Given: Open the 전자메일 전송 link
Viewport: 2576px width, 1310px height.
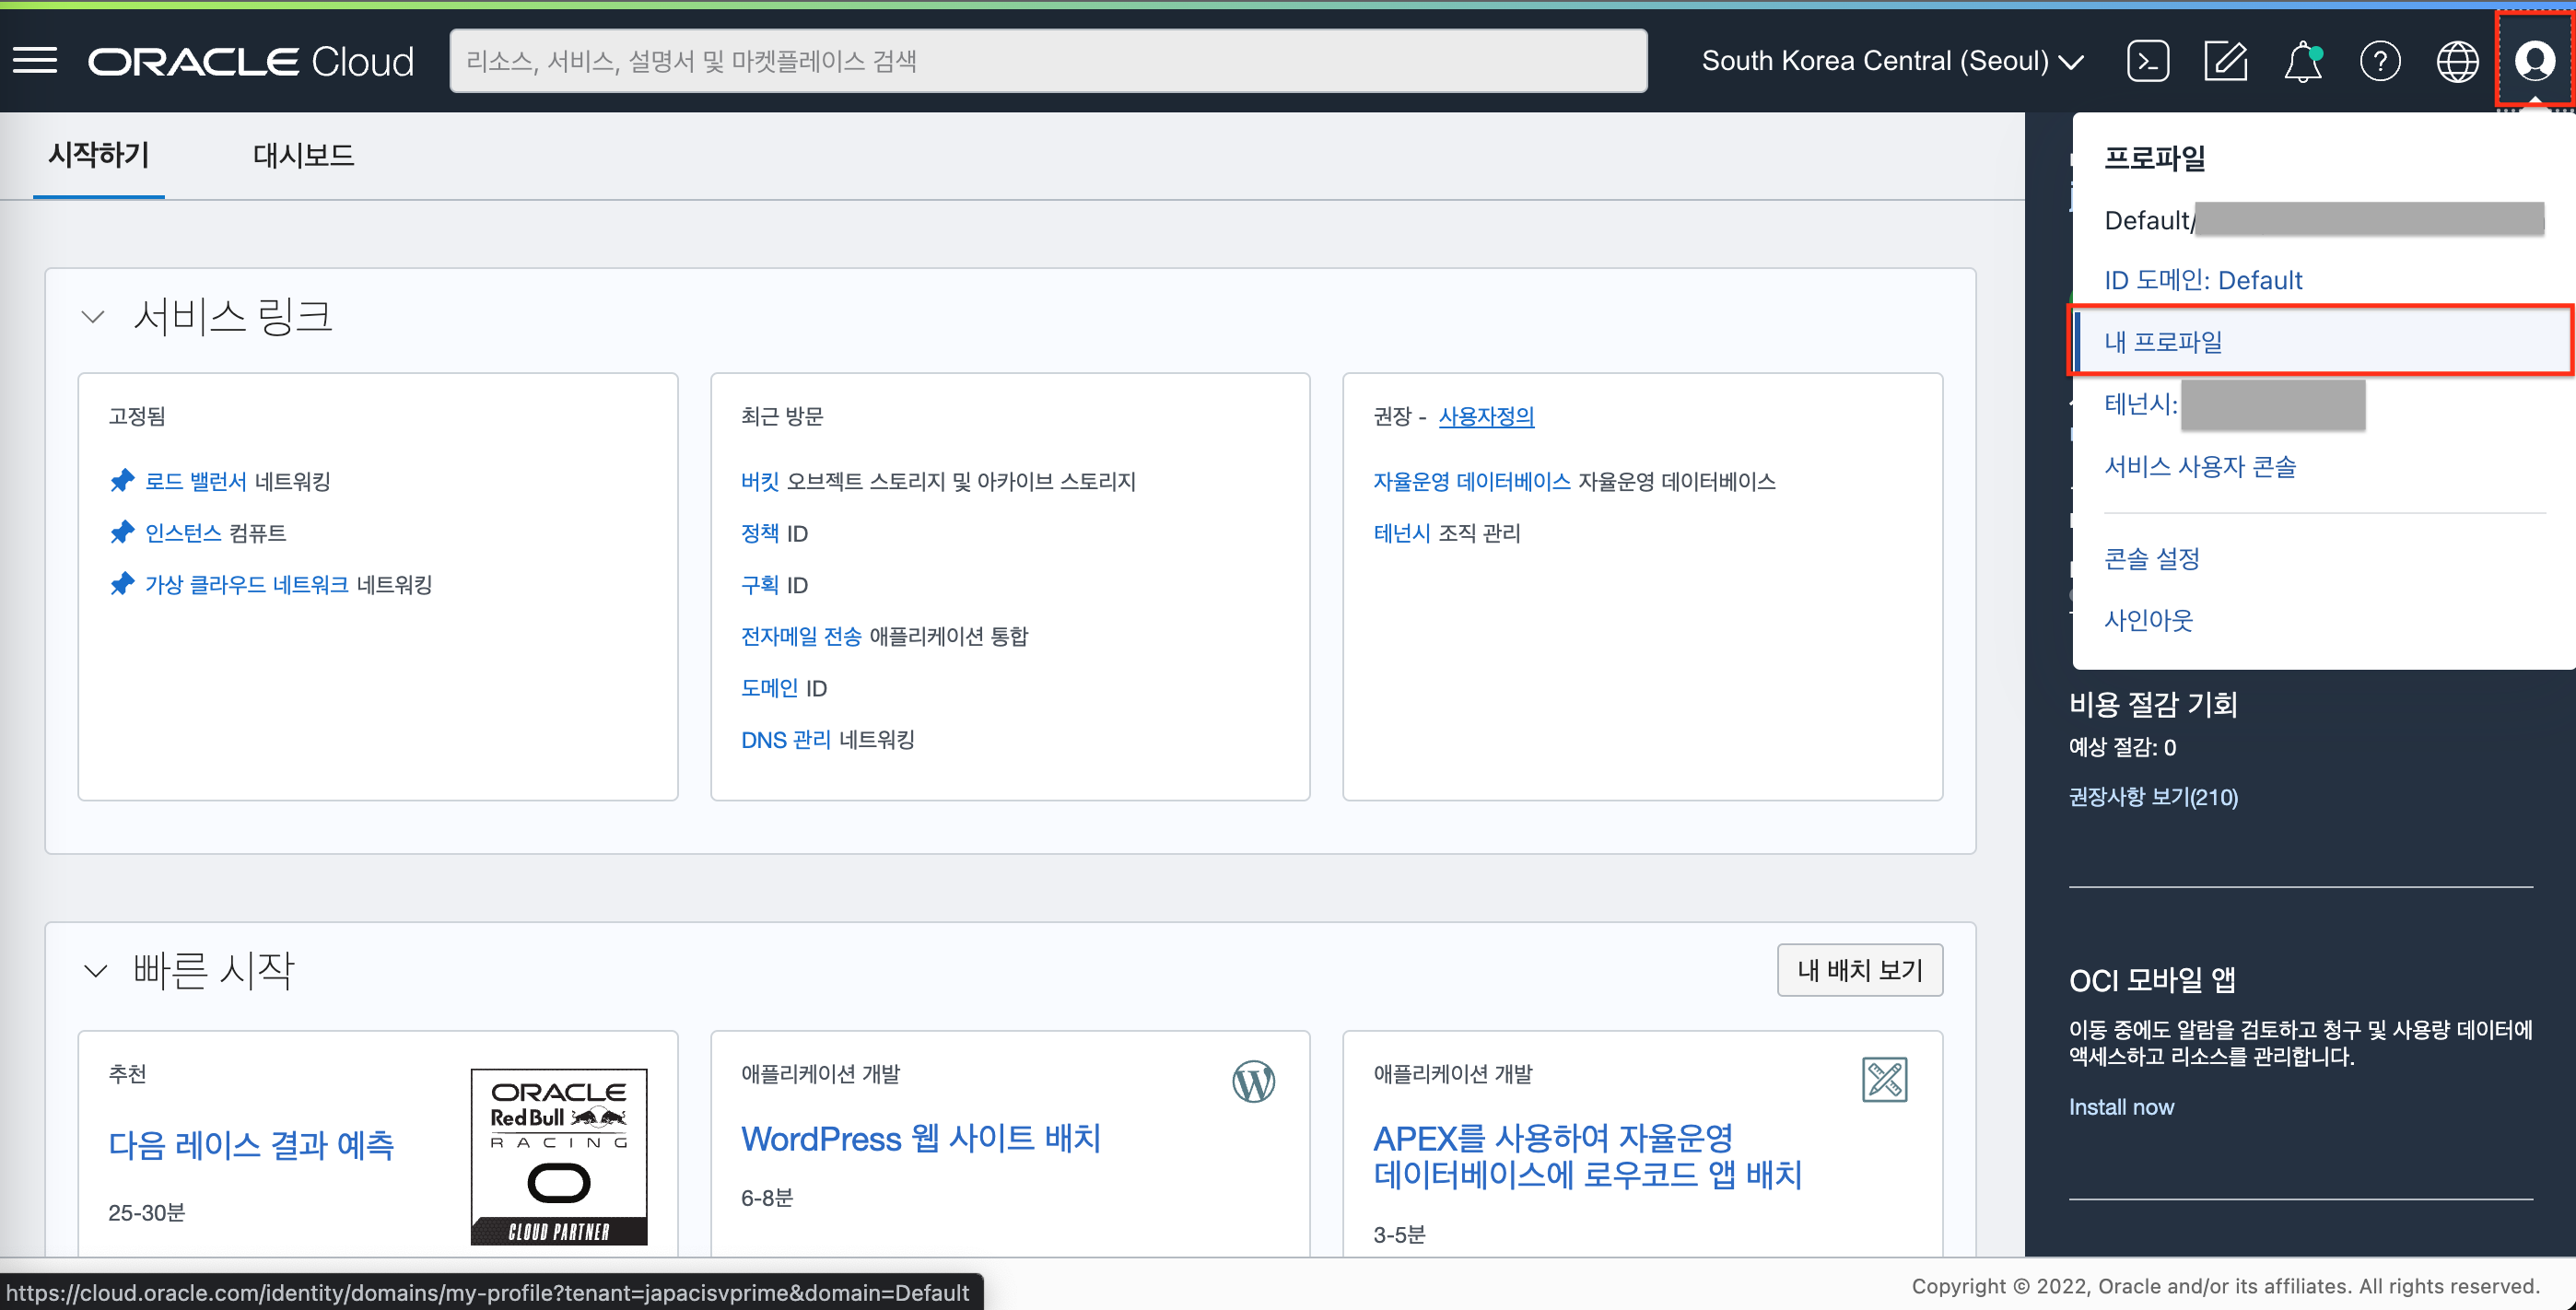Looking at the screenshot, I should point(800,636).
